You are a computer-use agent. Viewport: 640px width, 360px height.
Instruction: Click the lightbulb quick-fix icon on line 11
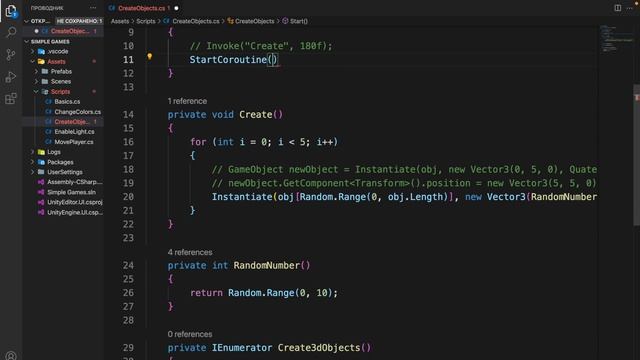pos(150,57)
